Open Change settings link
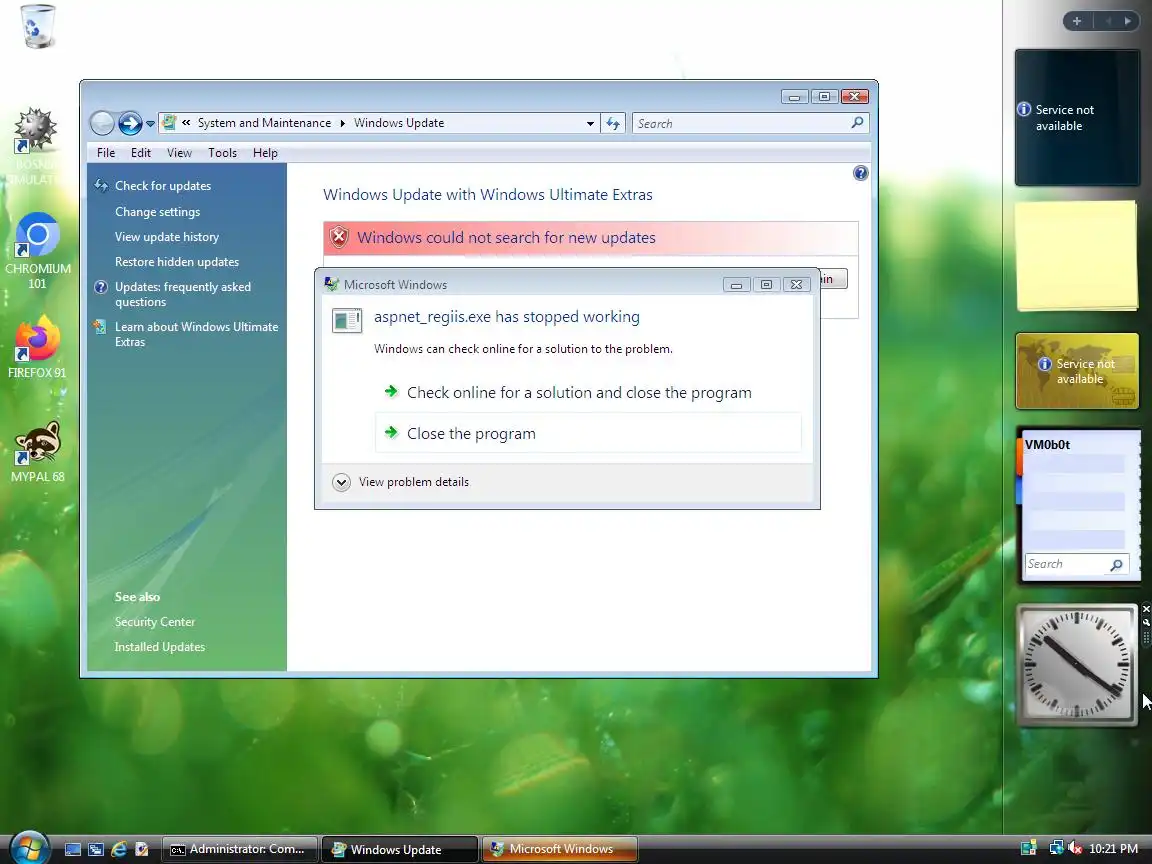The width and height of the screenshot is (1152, 864). [x=157, y=212]
